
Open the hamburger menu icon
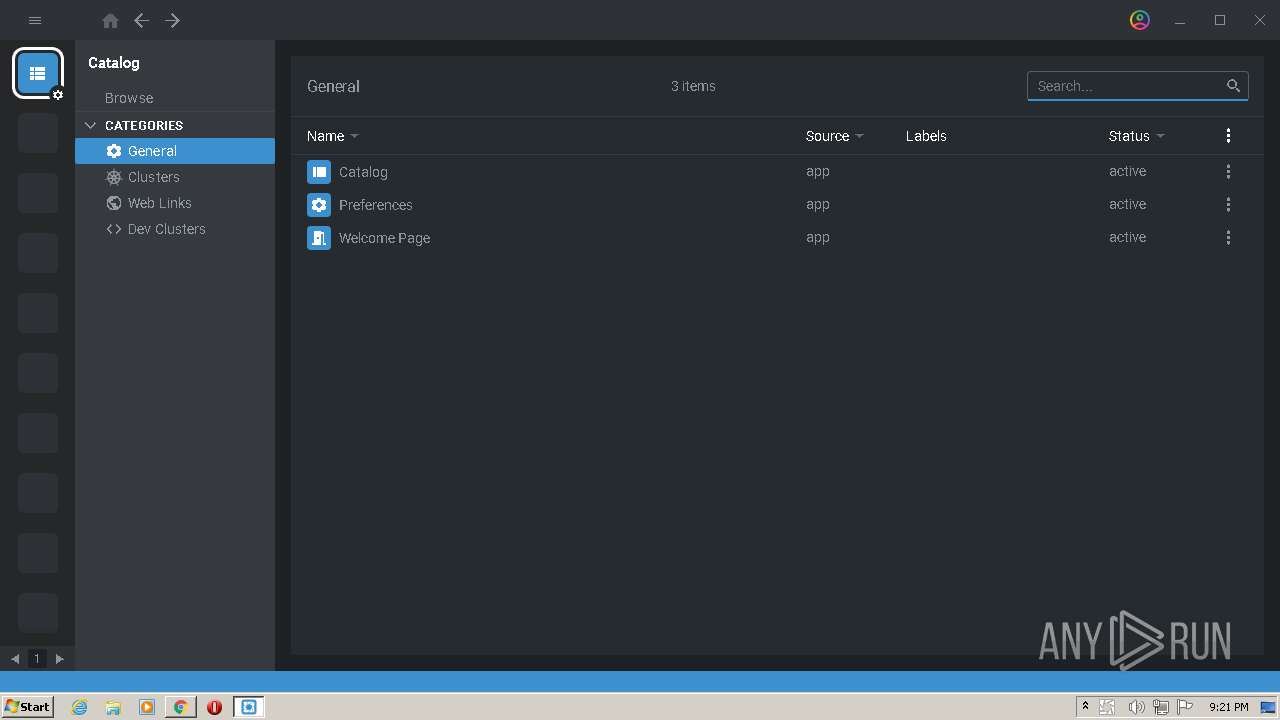click(x=35, y=20)
